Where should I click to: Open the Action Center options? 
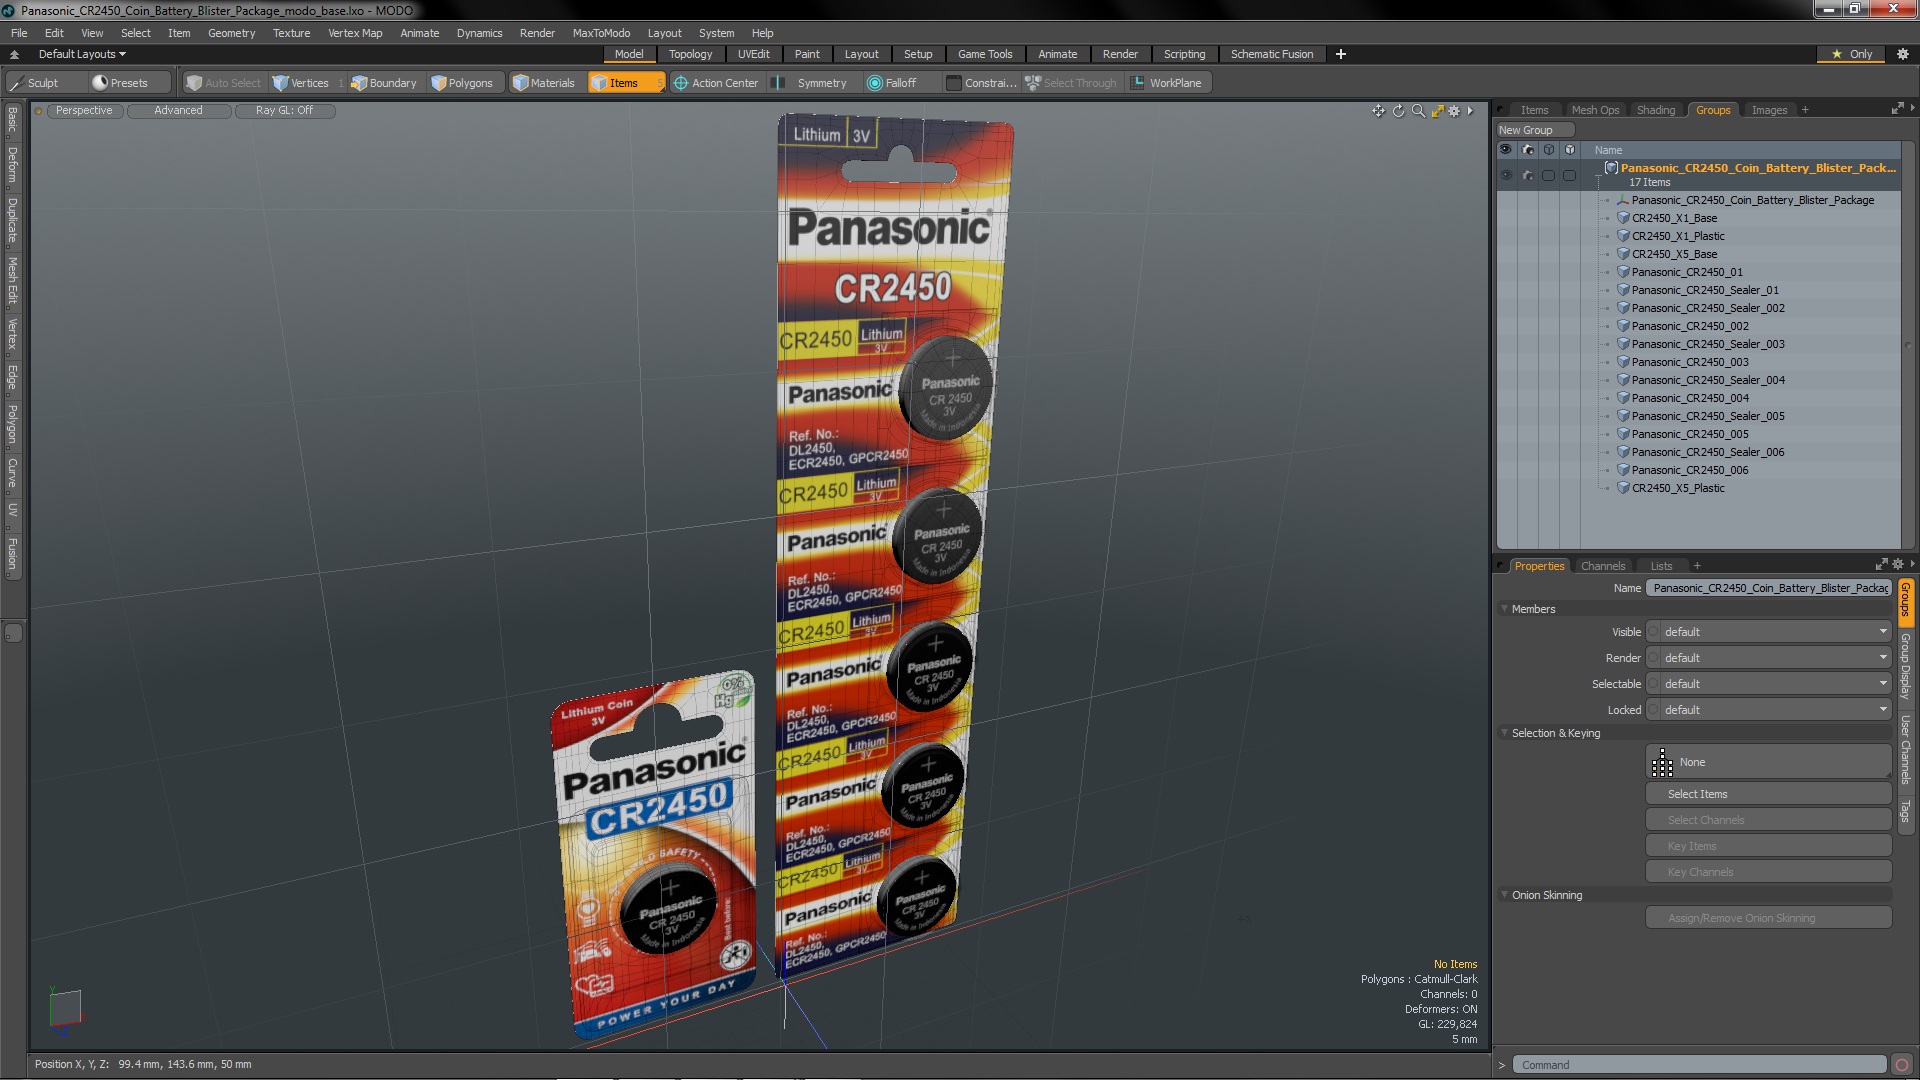pyautogui.click(x=716, y=83)
